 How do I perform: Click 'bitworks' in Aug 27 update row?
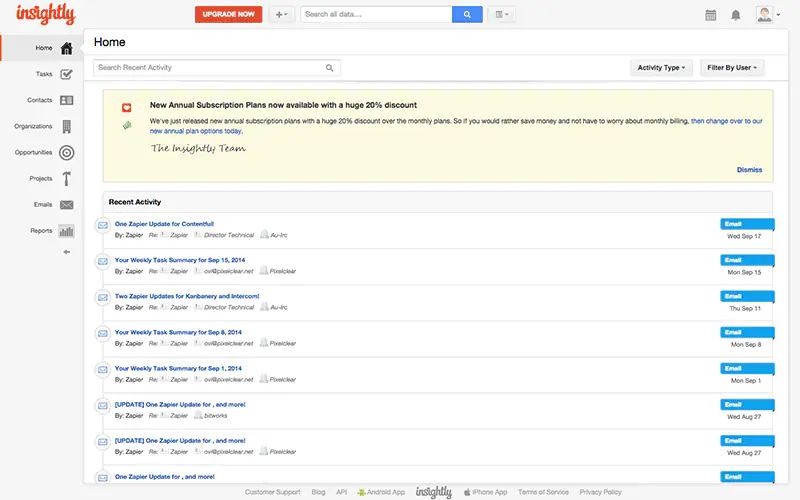click(215, 416)
